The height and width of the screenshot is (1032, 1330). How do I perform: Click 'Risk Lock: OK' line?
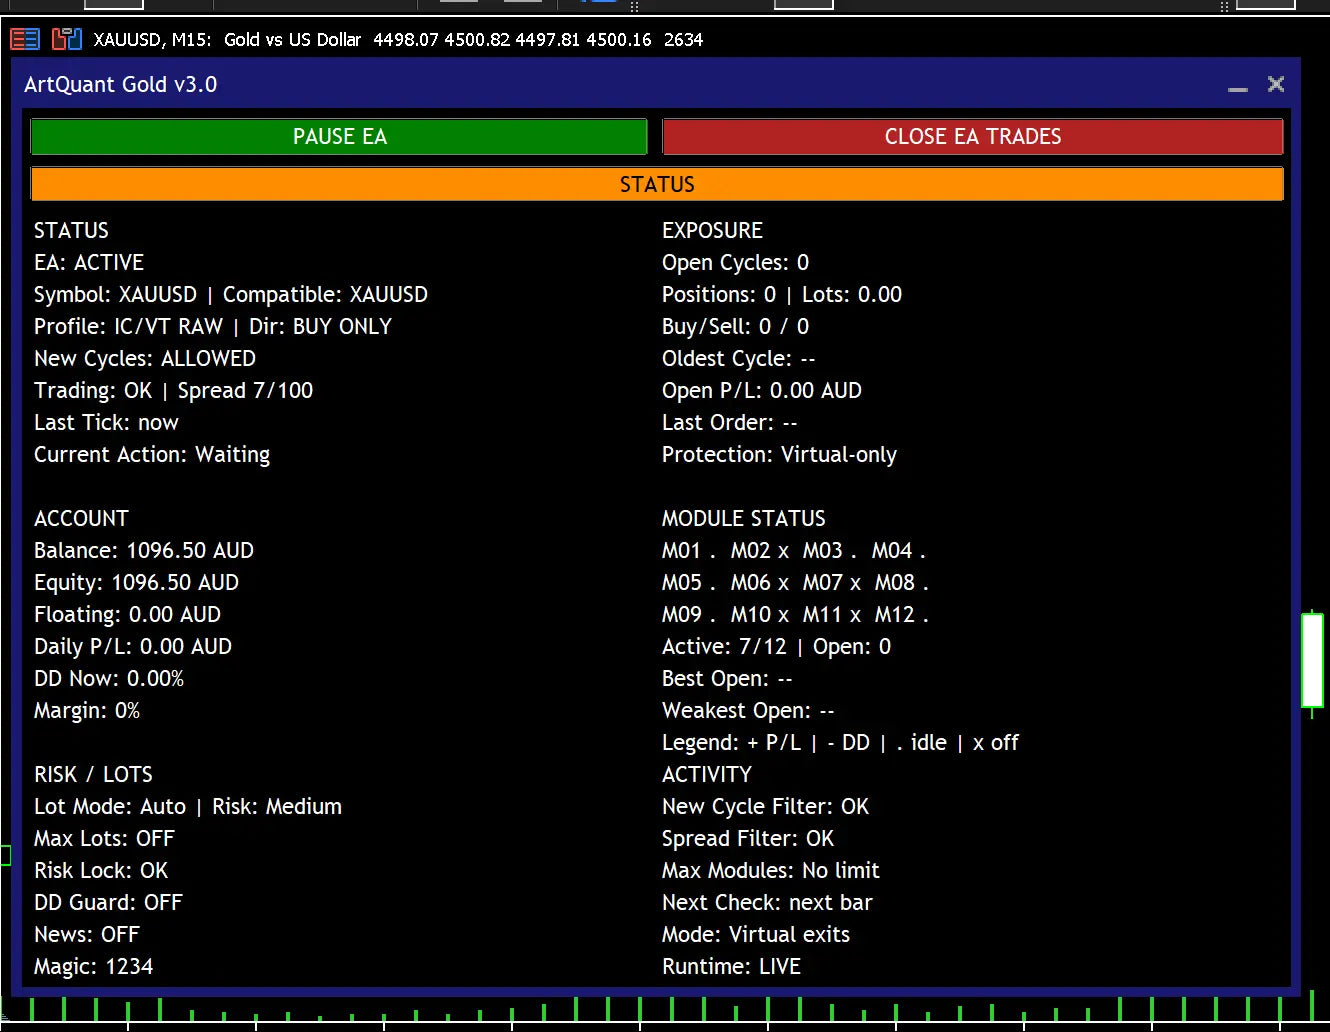tap(101, 870)
